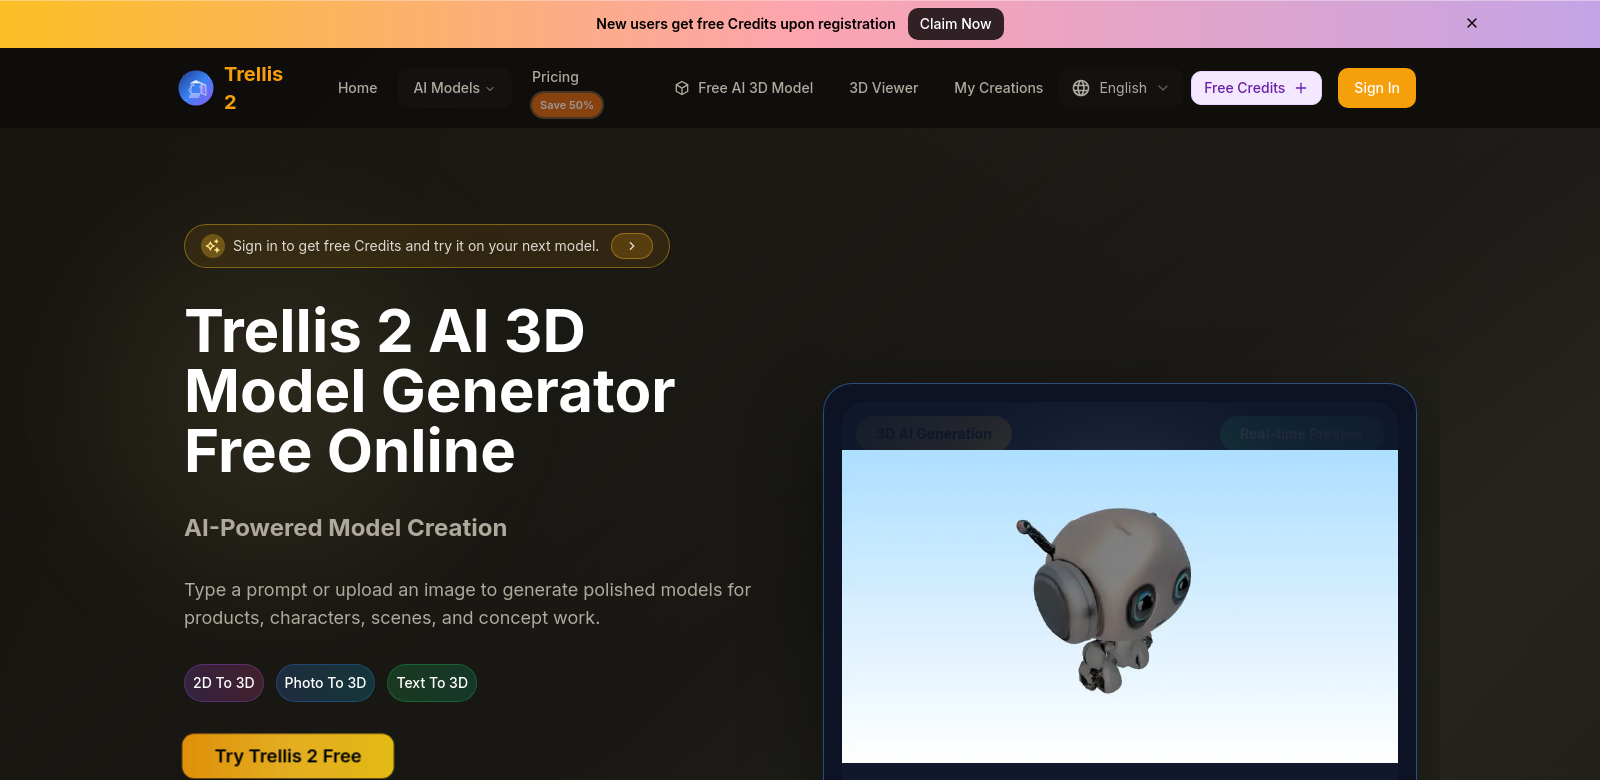1600x780 pixels.
Task: Click Try Trellis 2 Free button
Action: coord(288,756)
